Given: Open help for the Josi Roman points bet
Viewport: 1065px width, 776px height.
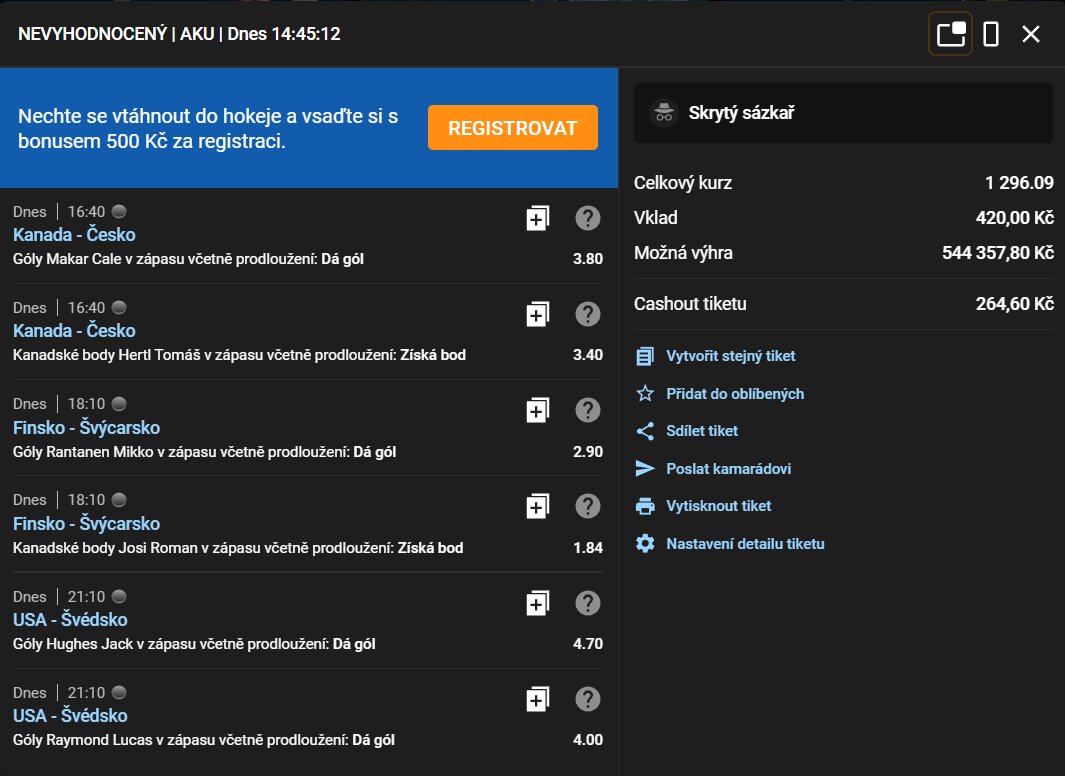Looking at the screenshot, I should (x=588, y=506).
